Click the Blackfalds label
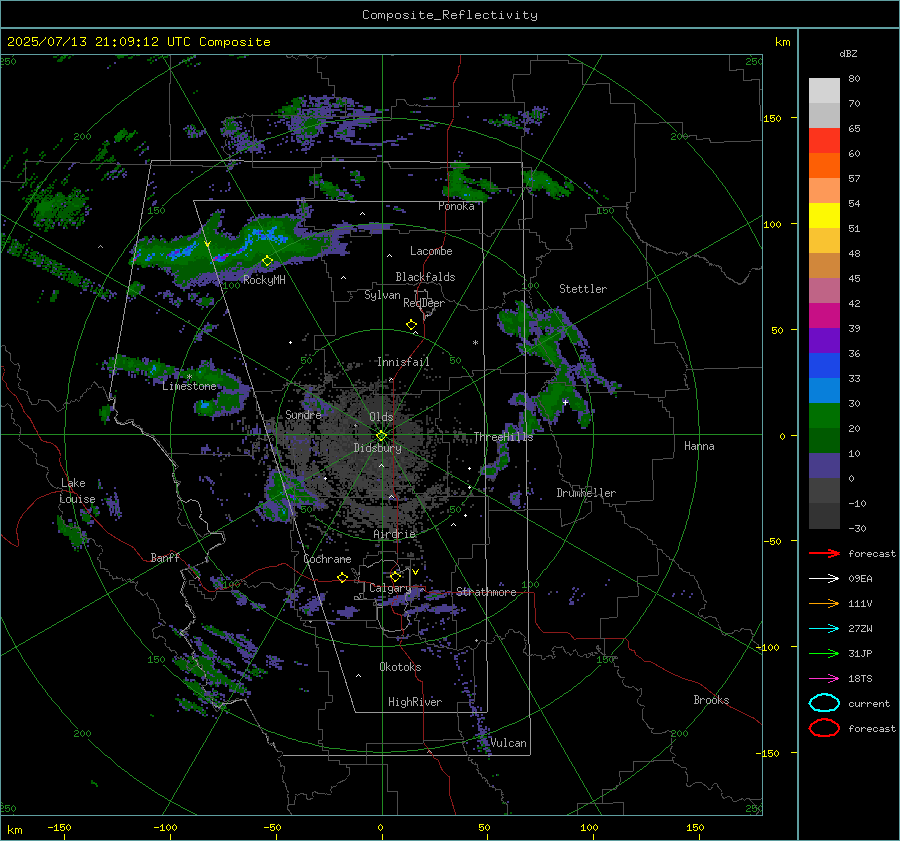Viewport: 900px width, 841px height. pos(425,277)
